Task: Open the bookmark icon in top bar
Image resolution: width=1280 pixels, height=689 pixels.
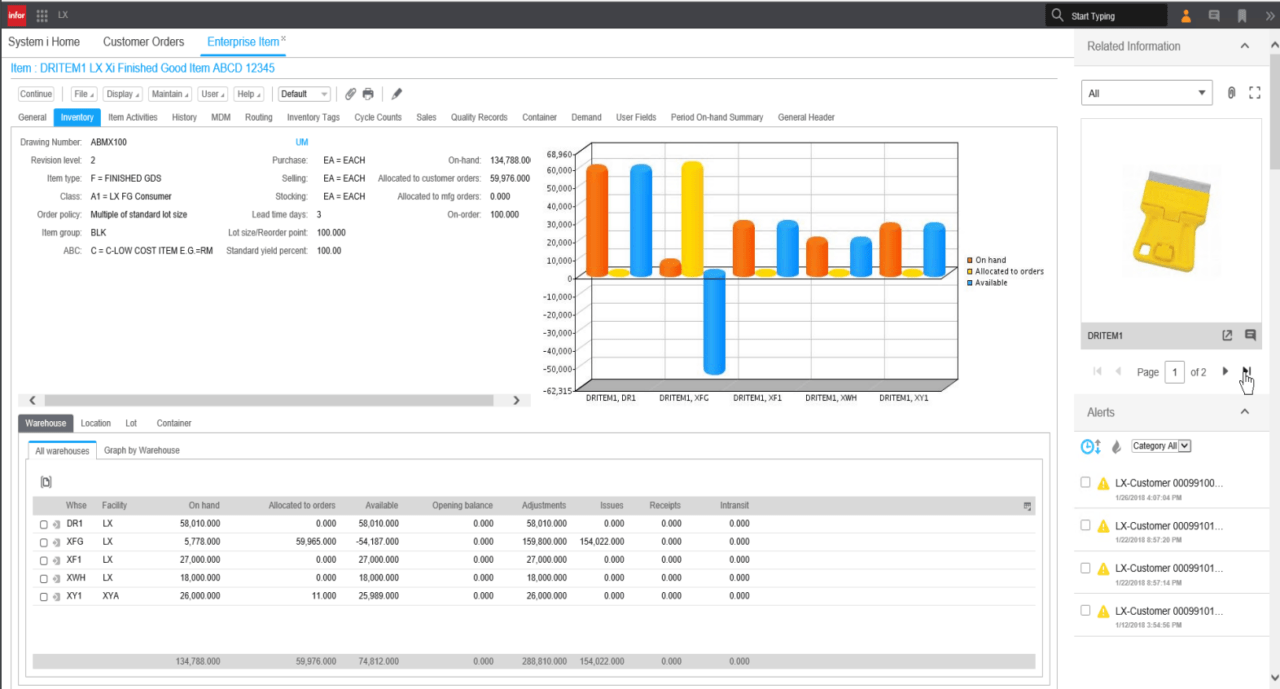Action: tap(1242, 16)
